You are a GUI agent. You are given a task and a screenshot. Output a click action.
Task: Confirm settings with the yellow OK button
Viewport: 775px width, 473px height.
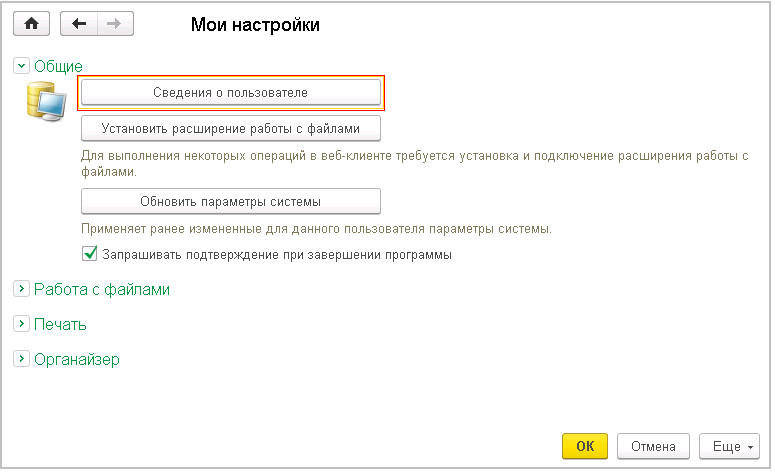[585, 446]
